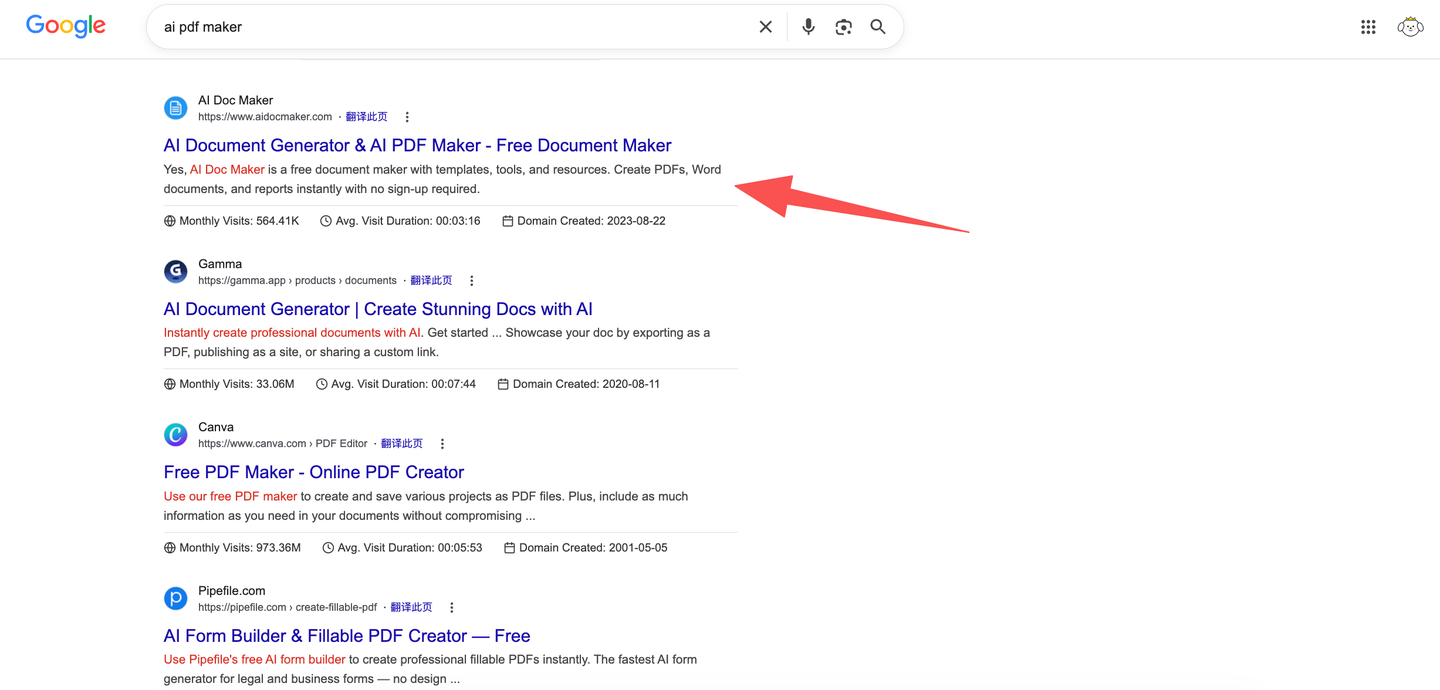The width and height of the screenshot is (1440, 690).
Task: Click calendar icon beside Domain Created 2020-08-11
Action: click(503, 384)
